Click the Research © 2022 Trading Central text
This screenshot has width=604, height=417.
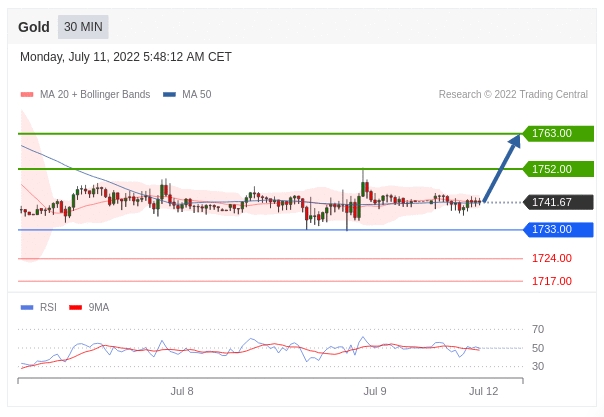(x=513, y=94)
